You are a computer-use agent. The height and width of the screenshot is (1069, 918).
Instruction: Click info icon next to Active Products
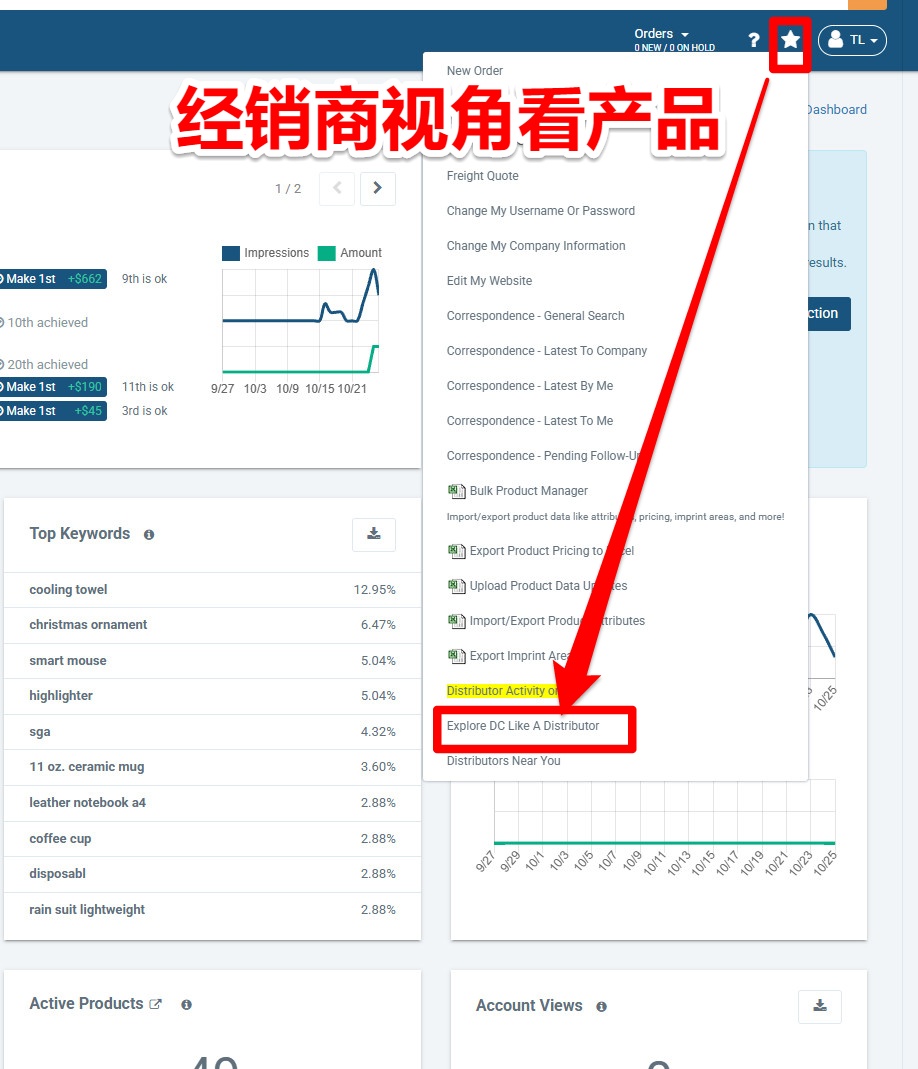pos(186,1005)
